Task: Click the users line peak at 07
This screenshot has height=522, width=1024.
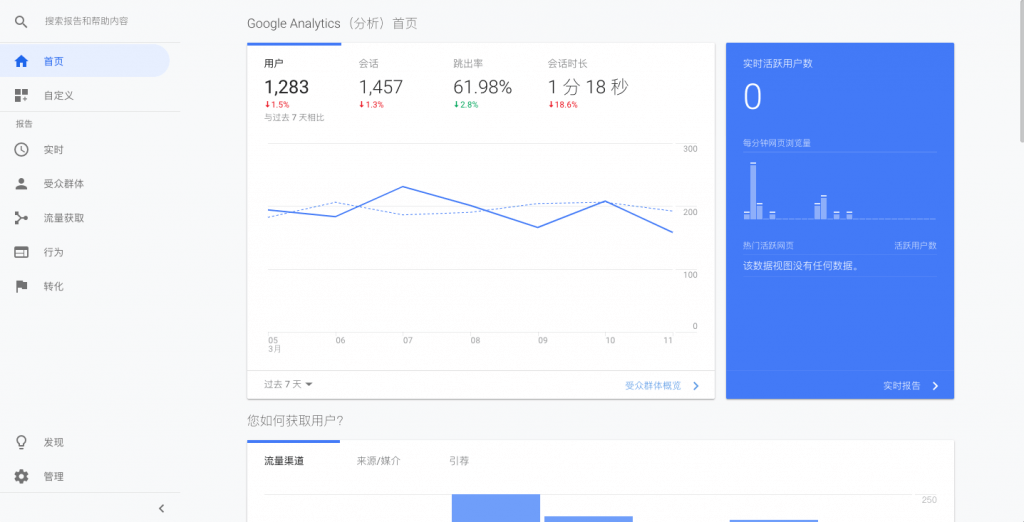Action: (x=403, y=187)
